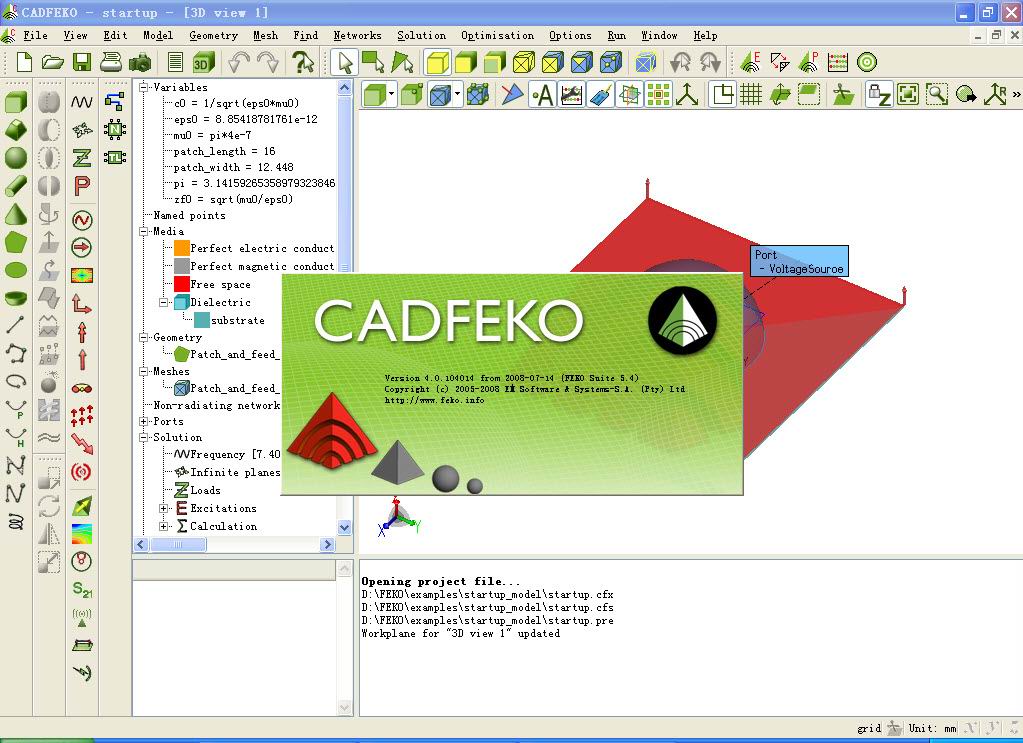
Task: Click the question-mark help pointer icon
Action: click(303, 63)
